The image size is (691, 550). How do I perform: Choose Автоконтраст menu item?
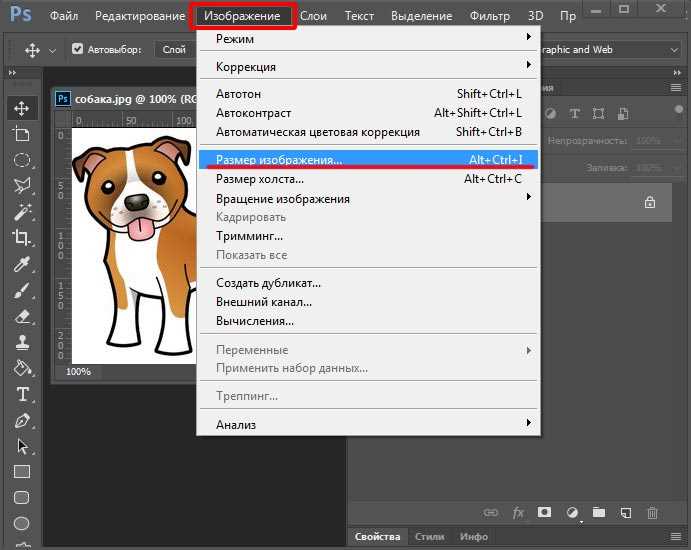tap(368, 113)
